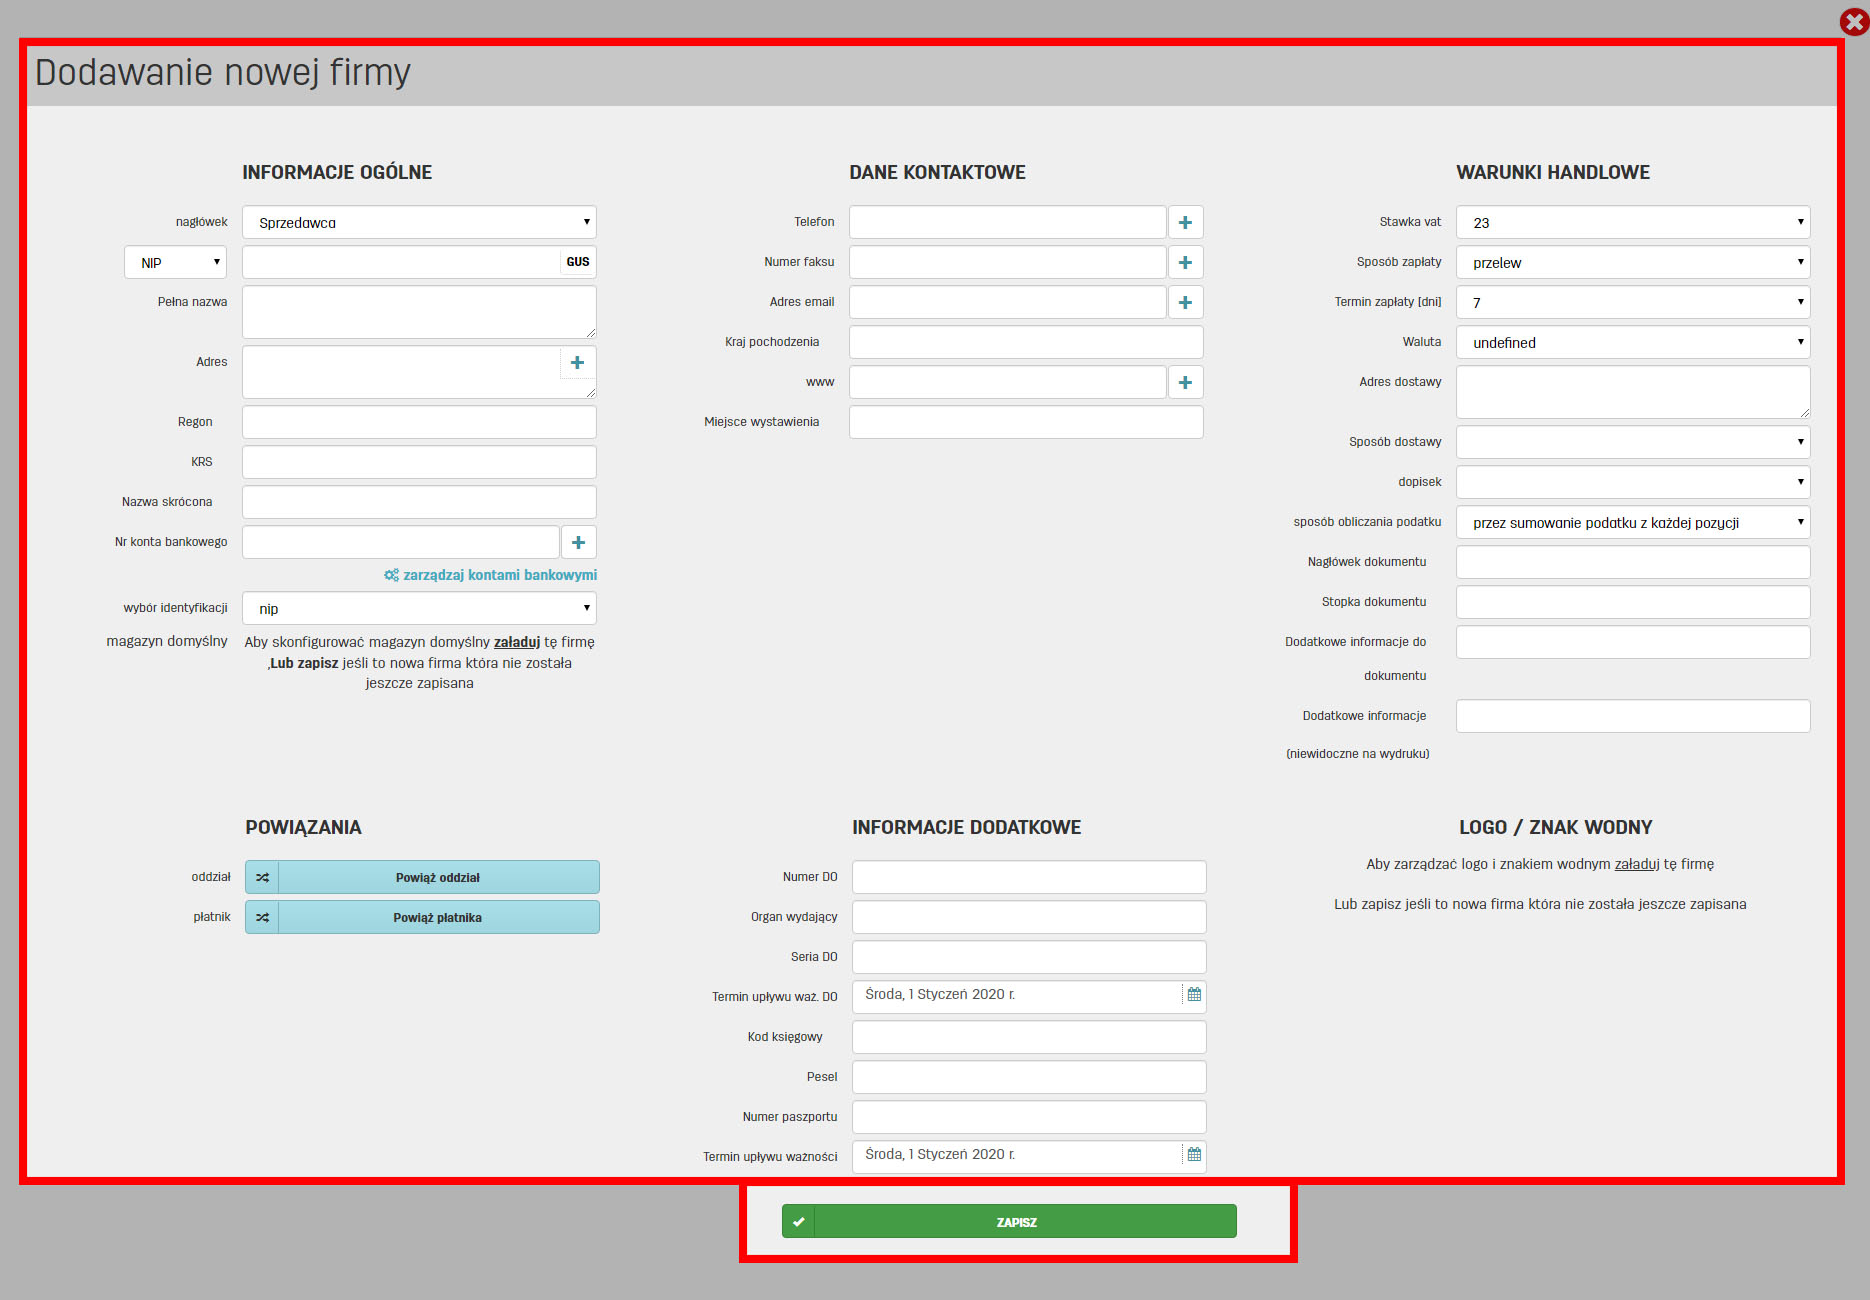Click into the Pełna nazwa text area
Screen dimensions: 1870x1300
coord(419,312)
